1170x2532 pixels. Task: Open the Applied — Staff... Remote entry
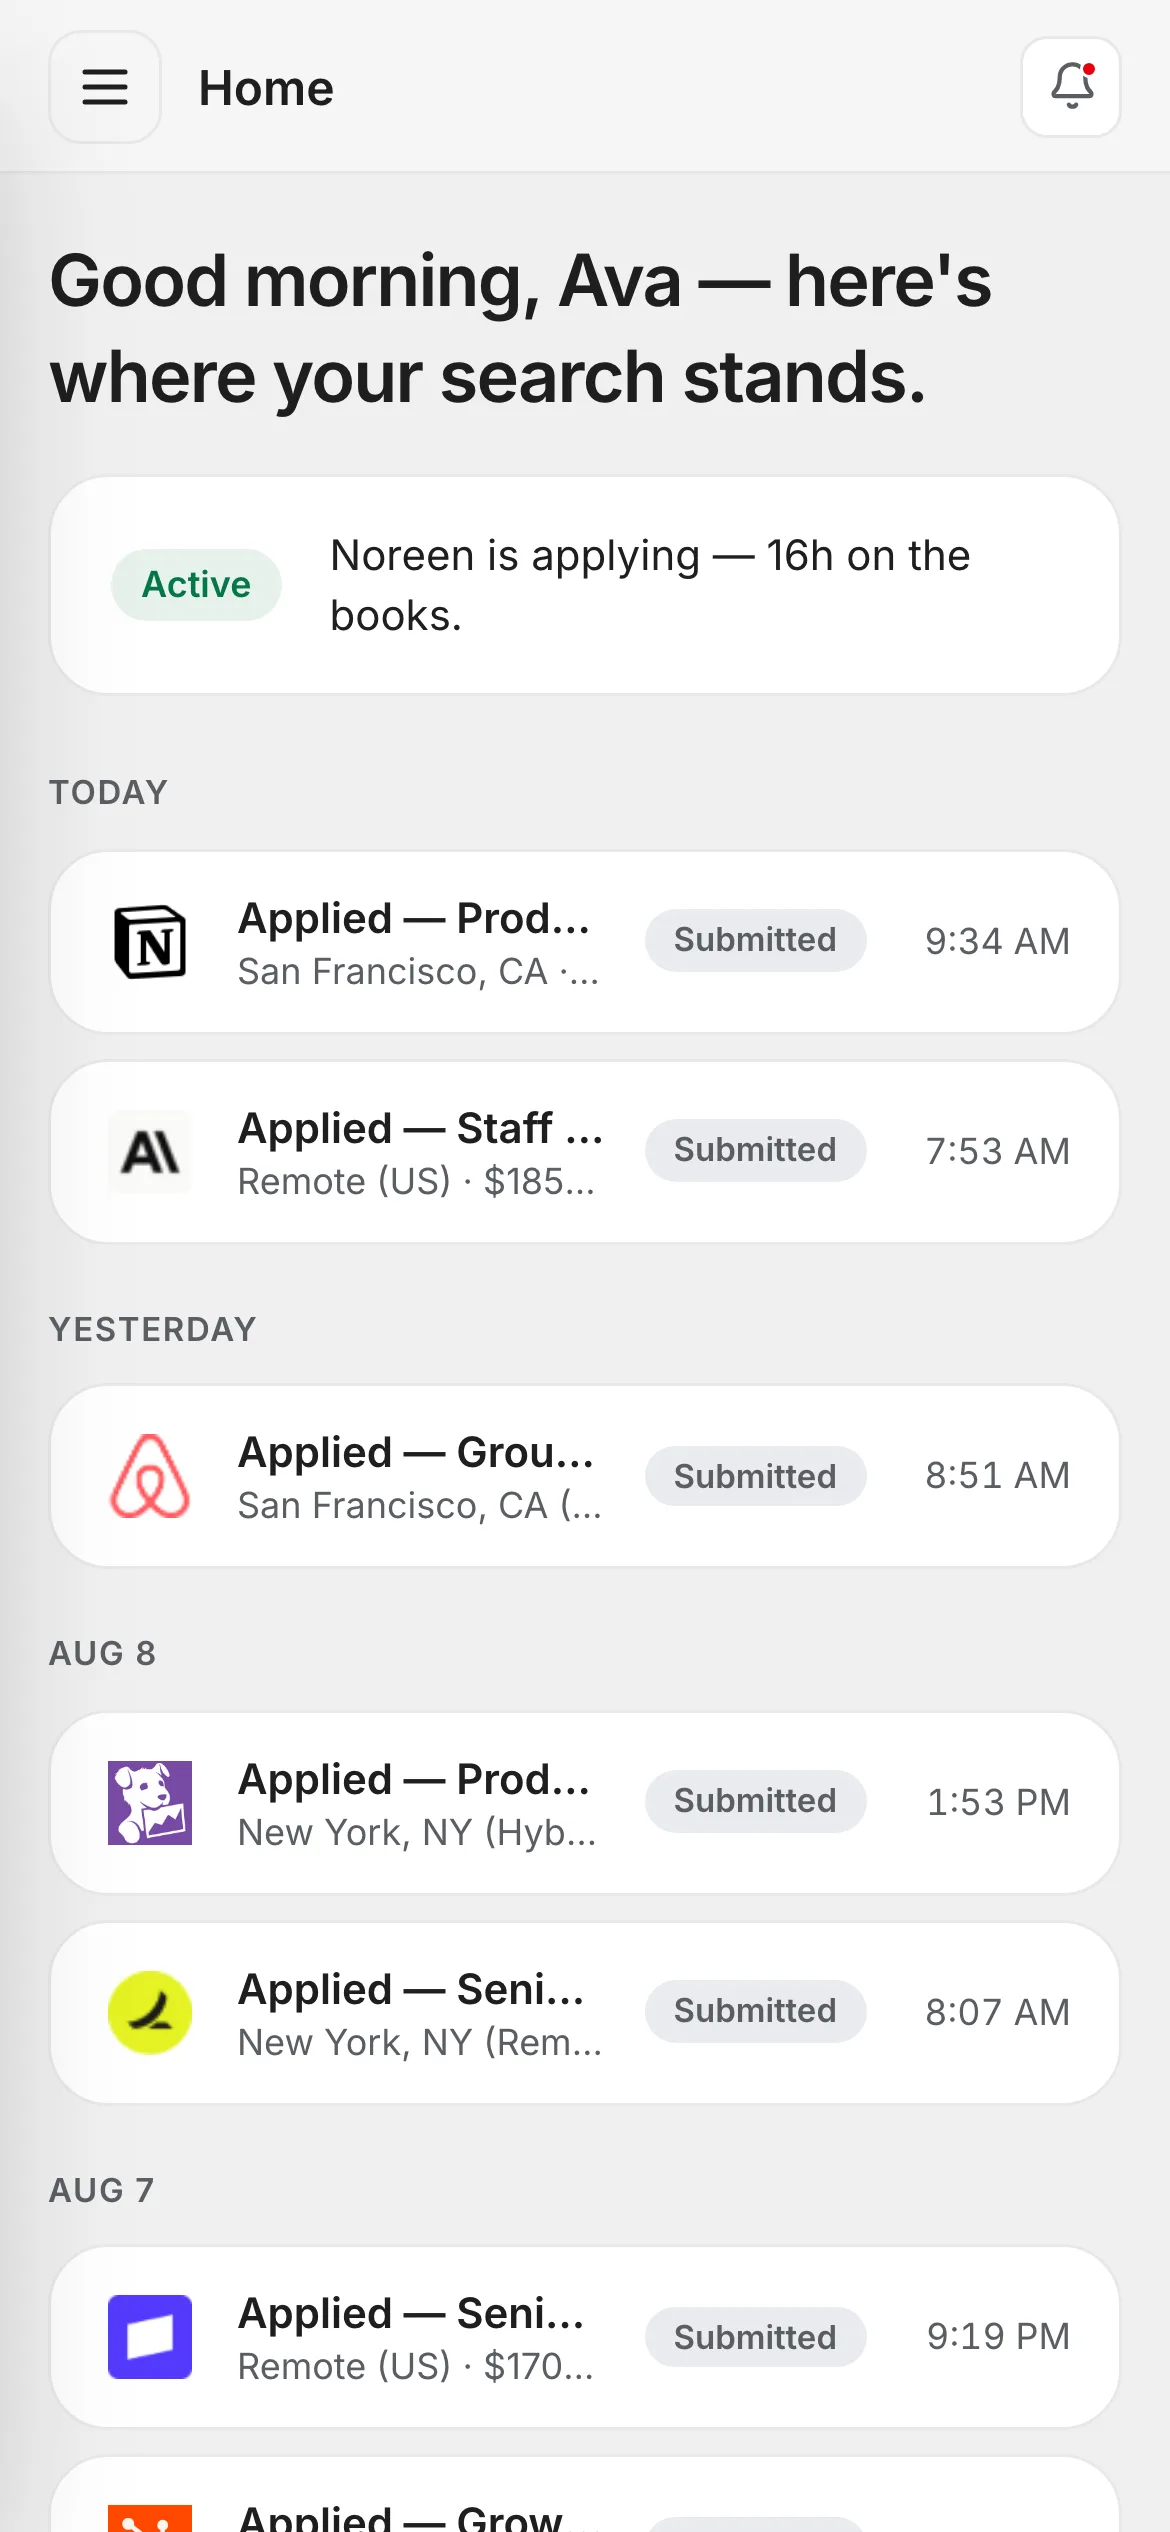(x=585, y=1152)
